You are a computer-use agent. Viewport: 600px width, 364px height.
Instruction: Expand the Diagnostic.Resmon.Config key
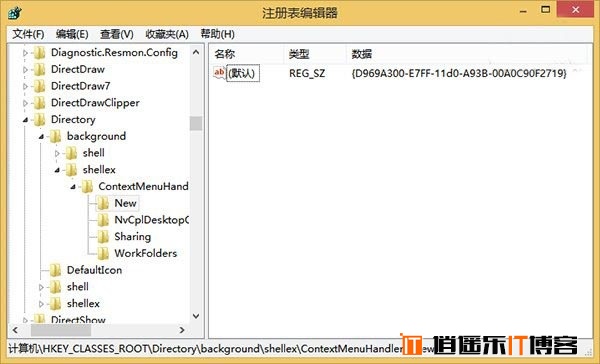click(x=25, y=53)
